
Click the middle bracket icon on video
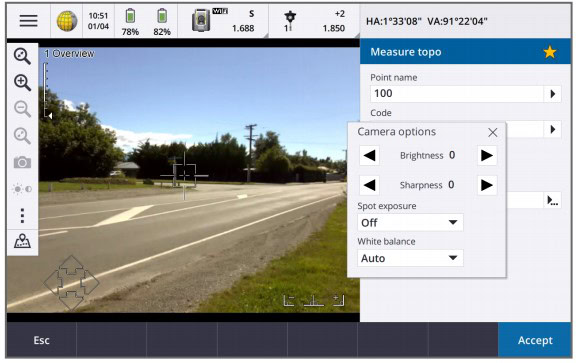[314, 301]
